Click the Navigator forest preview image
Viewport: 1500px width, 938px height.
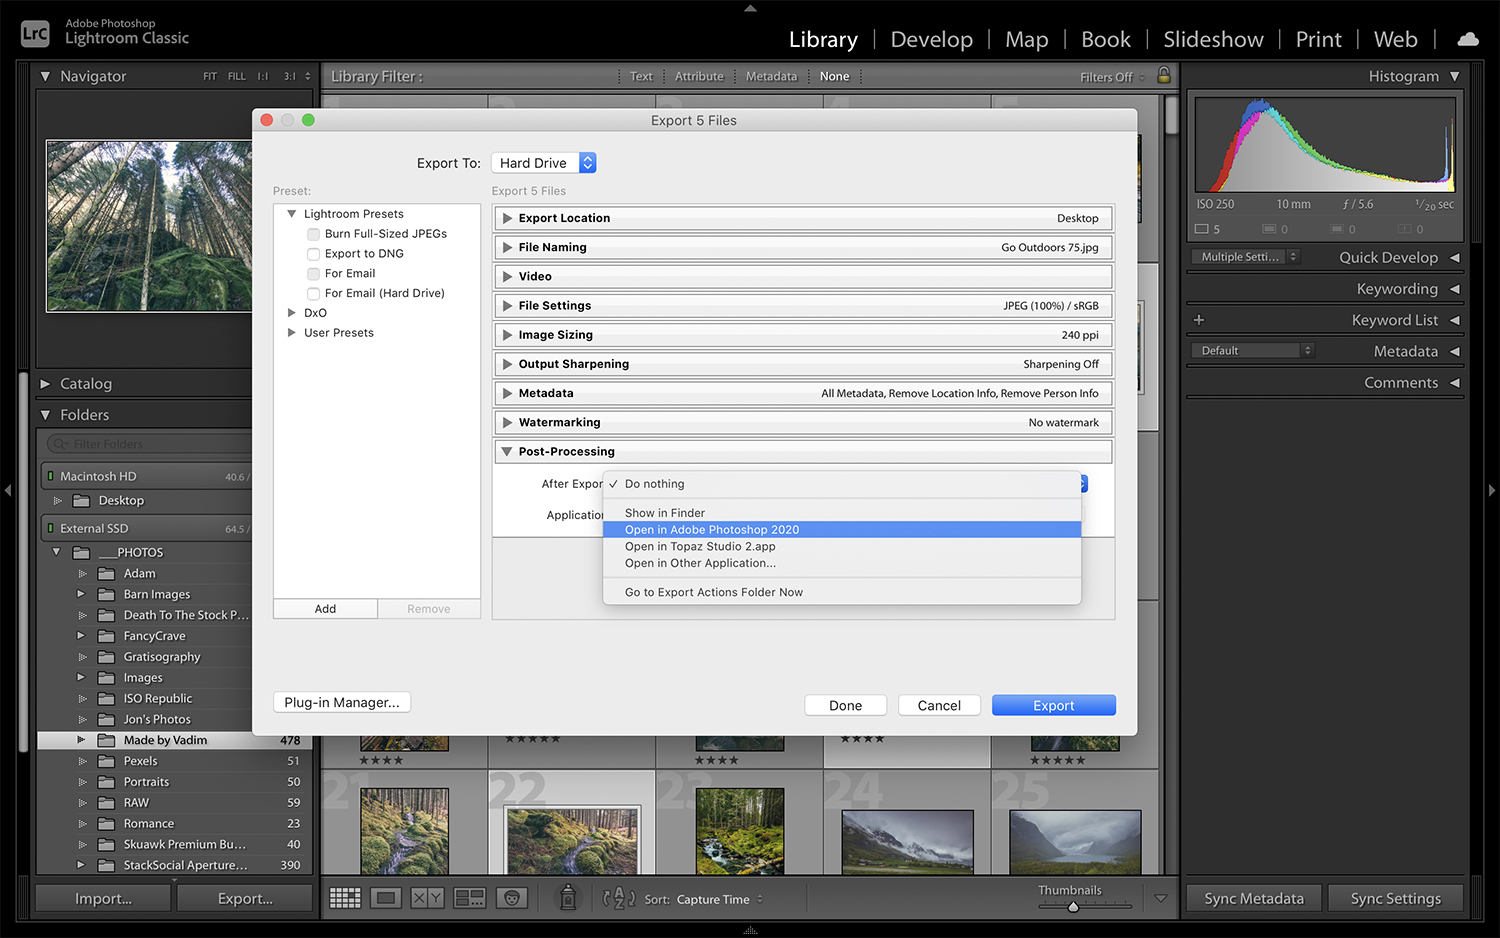pos(149,226)
